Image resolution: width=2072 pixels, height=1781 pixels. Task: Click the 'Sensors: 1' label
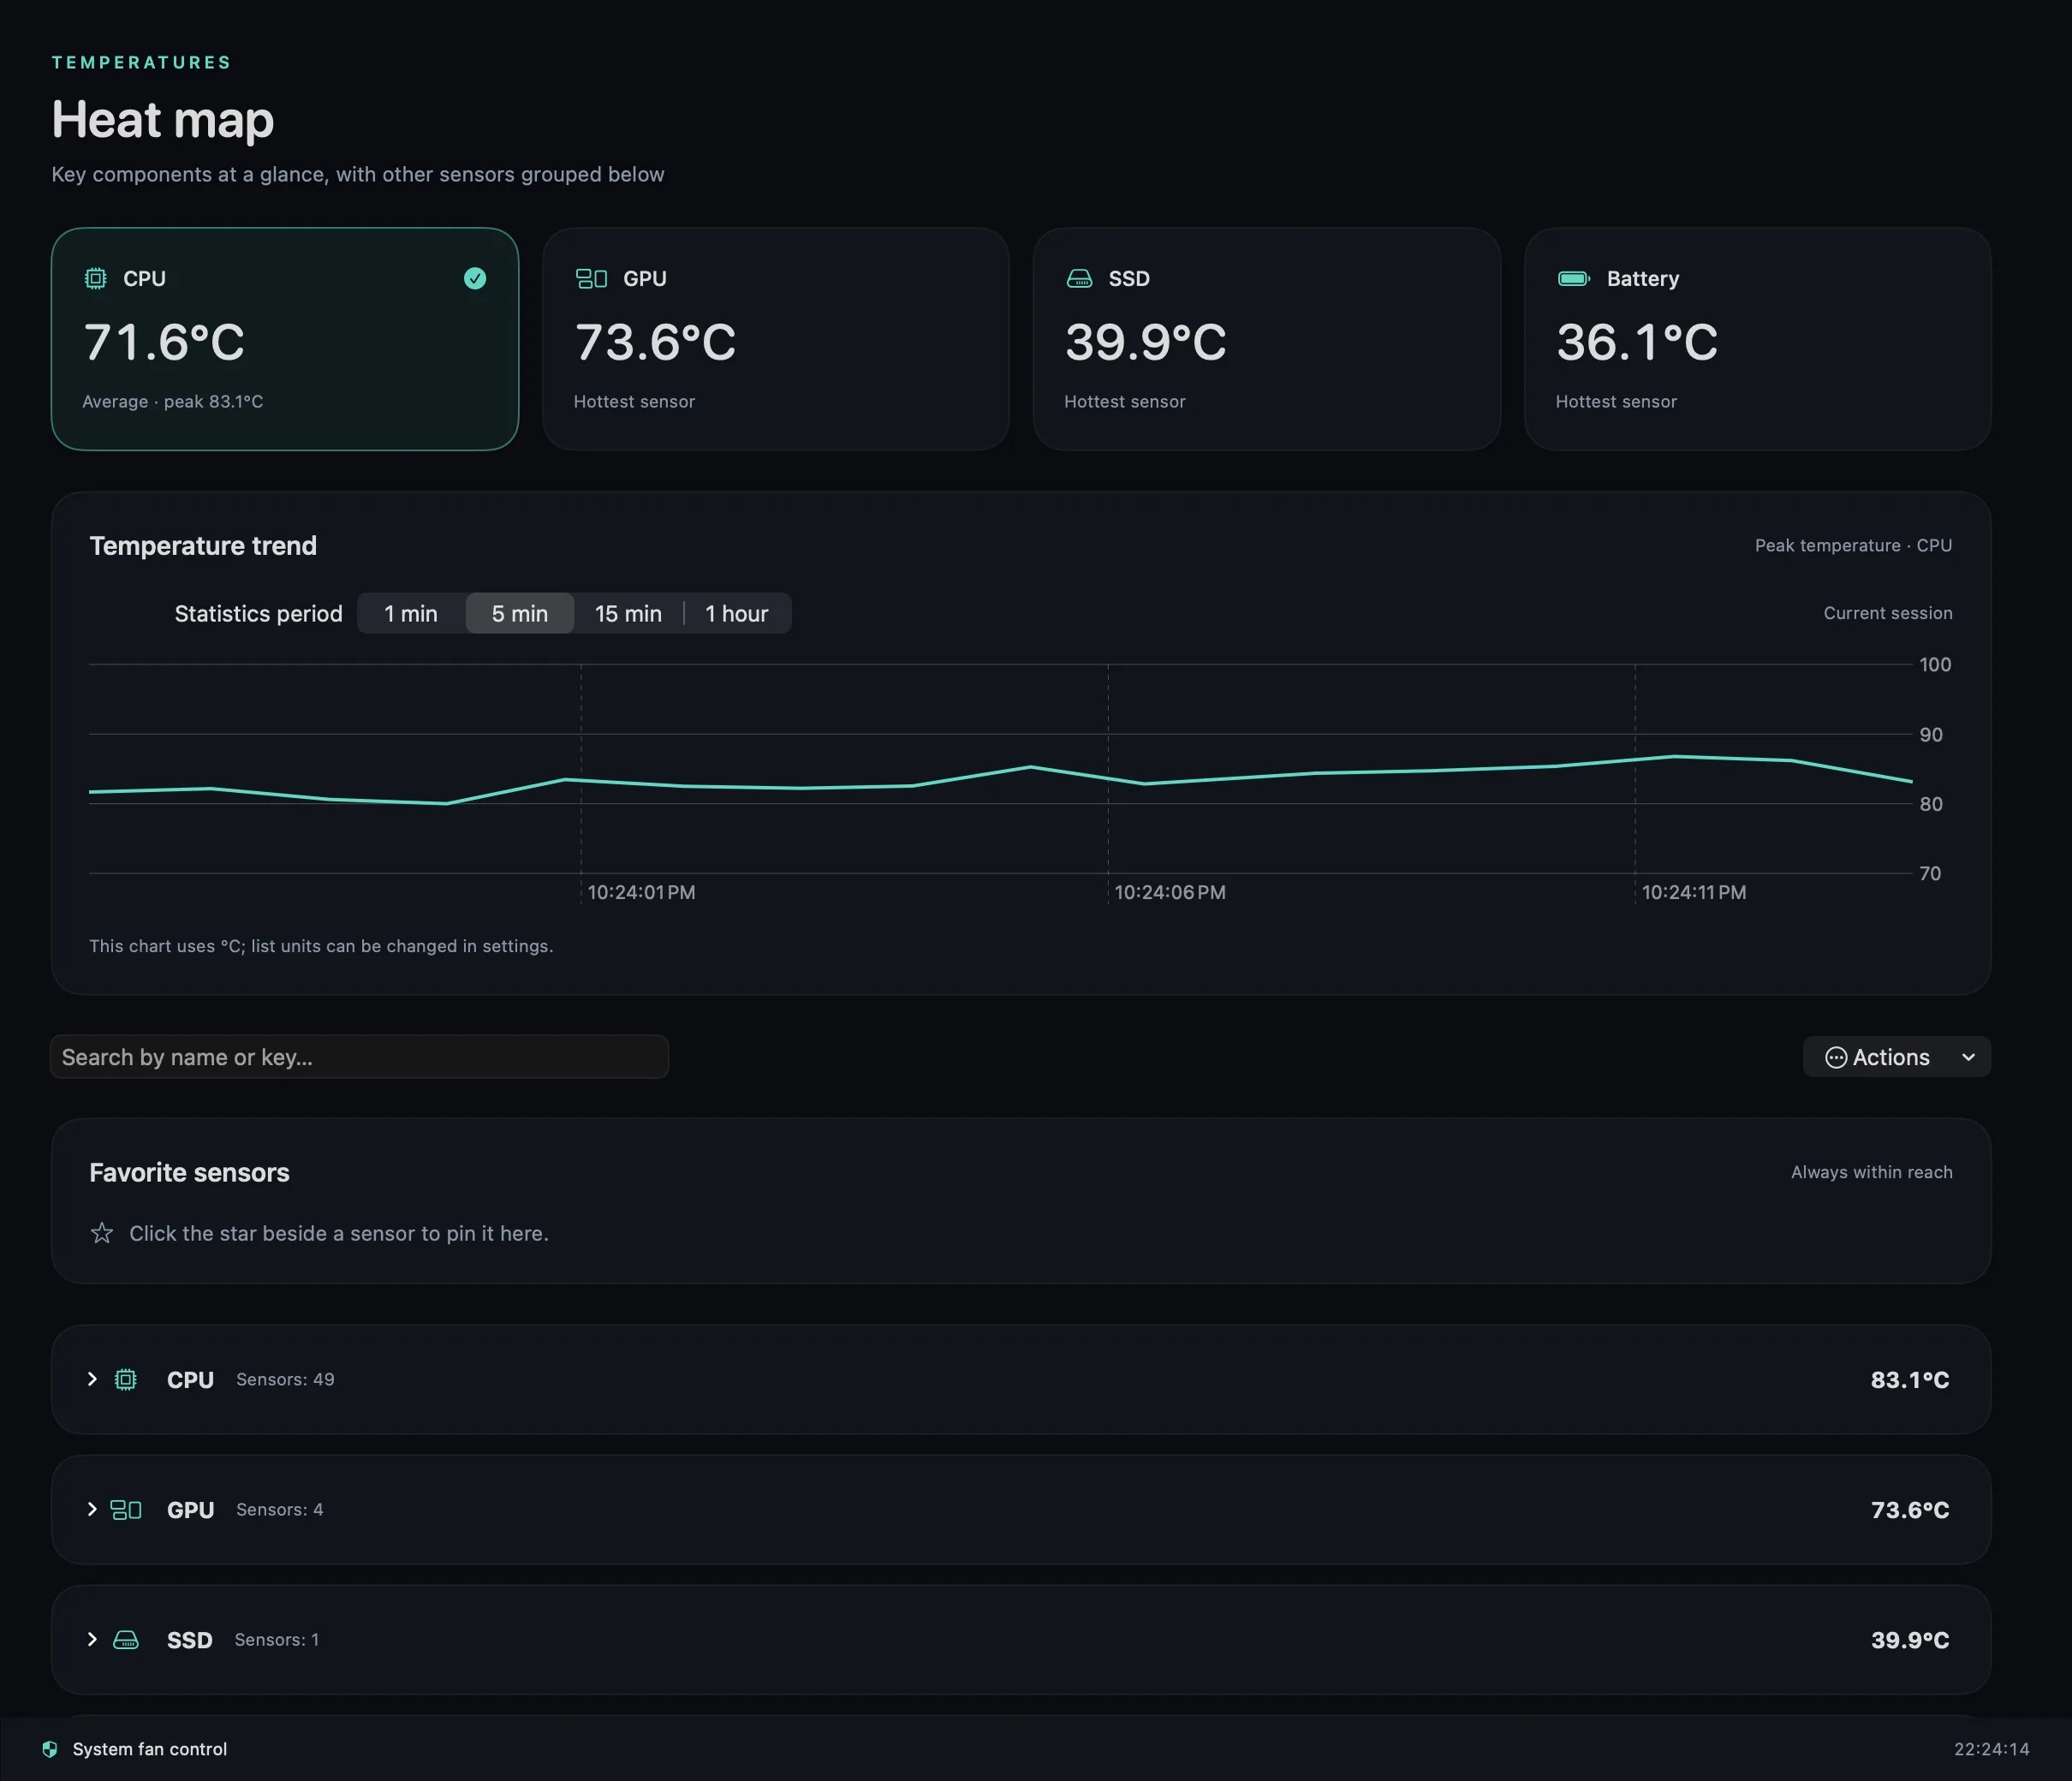(277, 1639)
